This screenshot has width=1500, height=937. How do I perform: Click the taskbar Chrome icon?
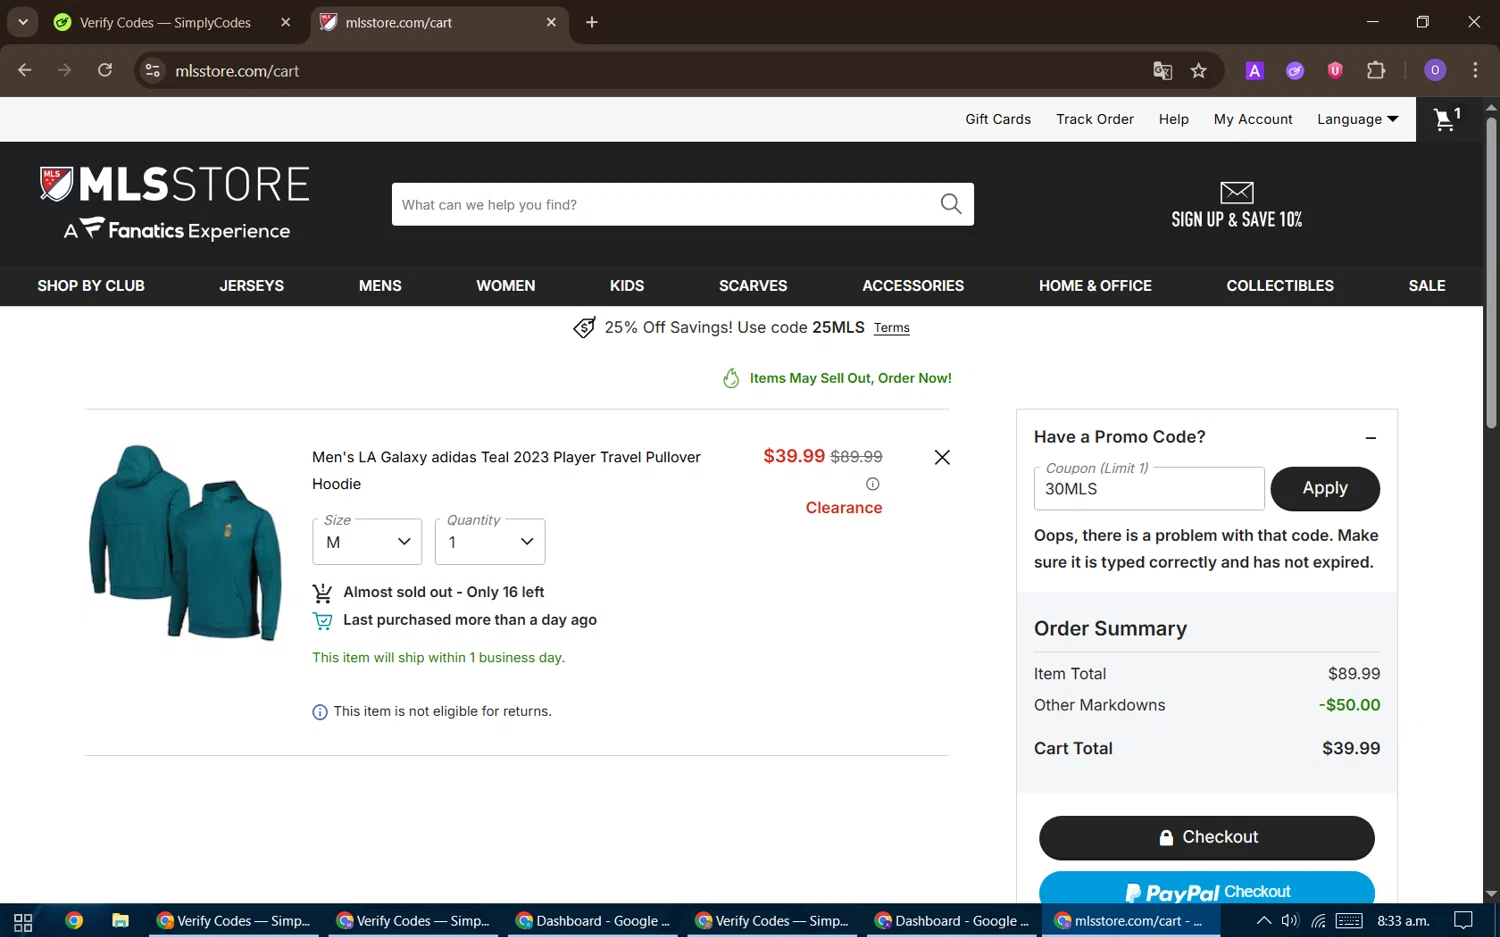coord(73,921)
